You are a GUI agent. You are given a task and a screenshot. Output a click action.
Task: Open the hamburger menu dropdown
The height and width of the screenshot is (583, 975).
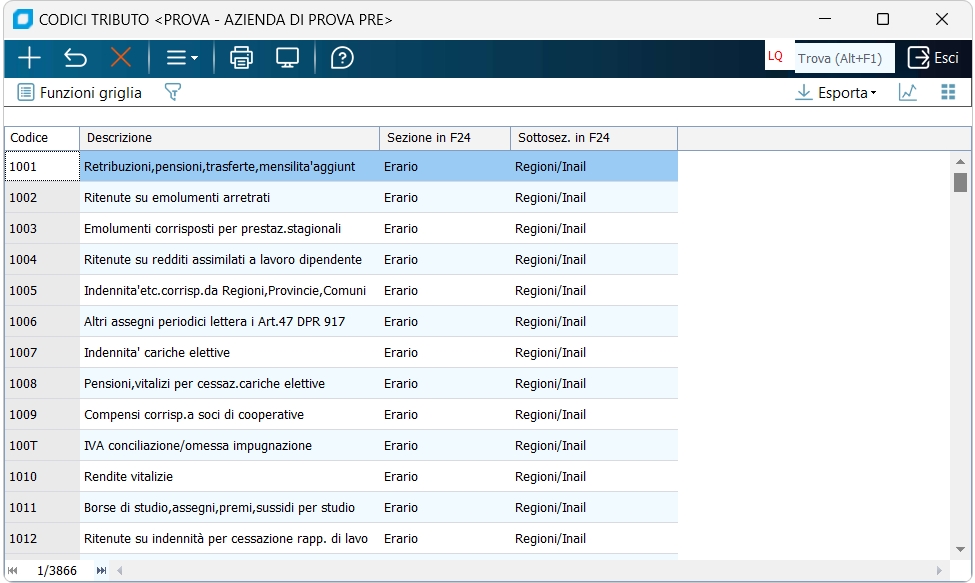pos(181,58)
